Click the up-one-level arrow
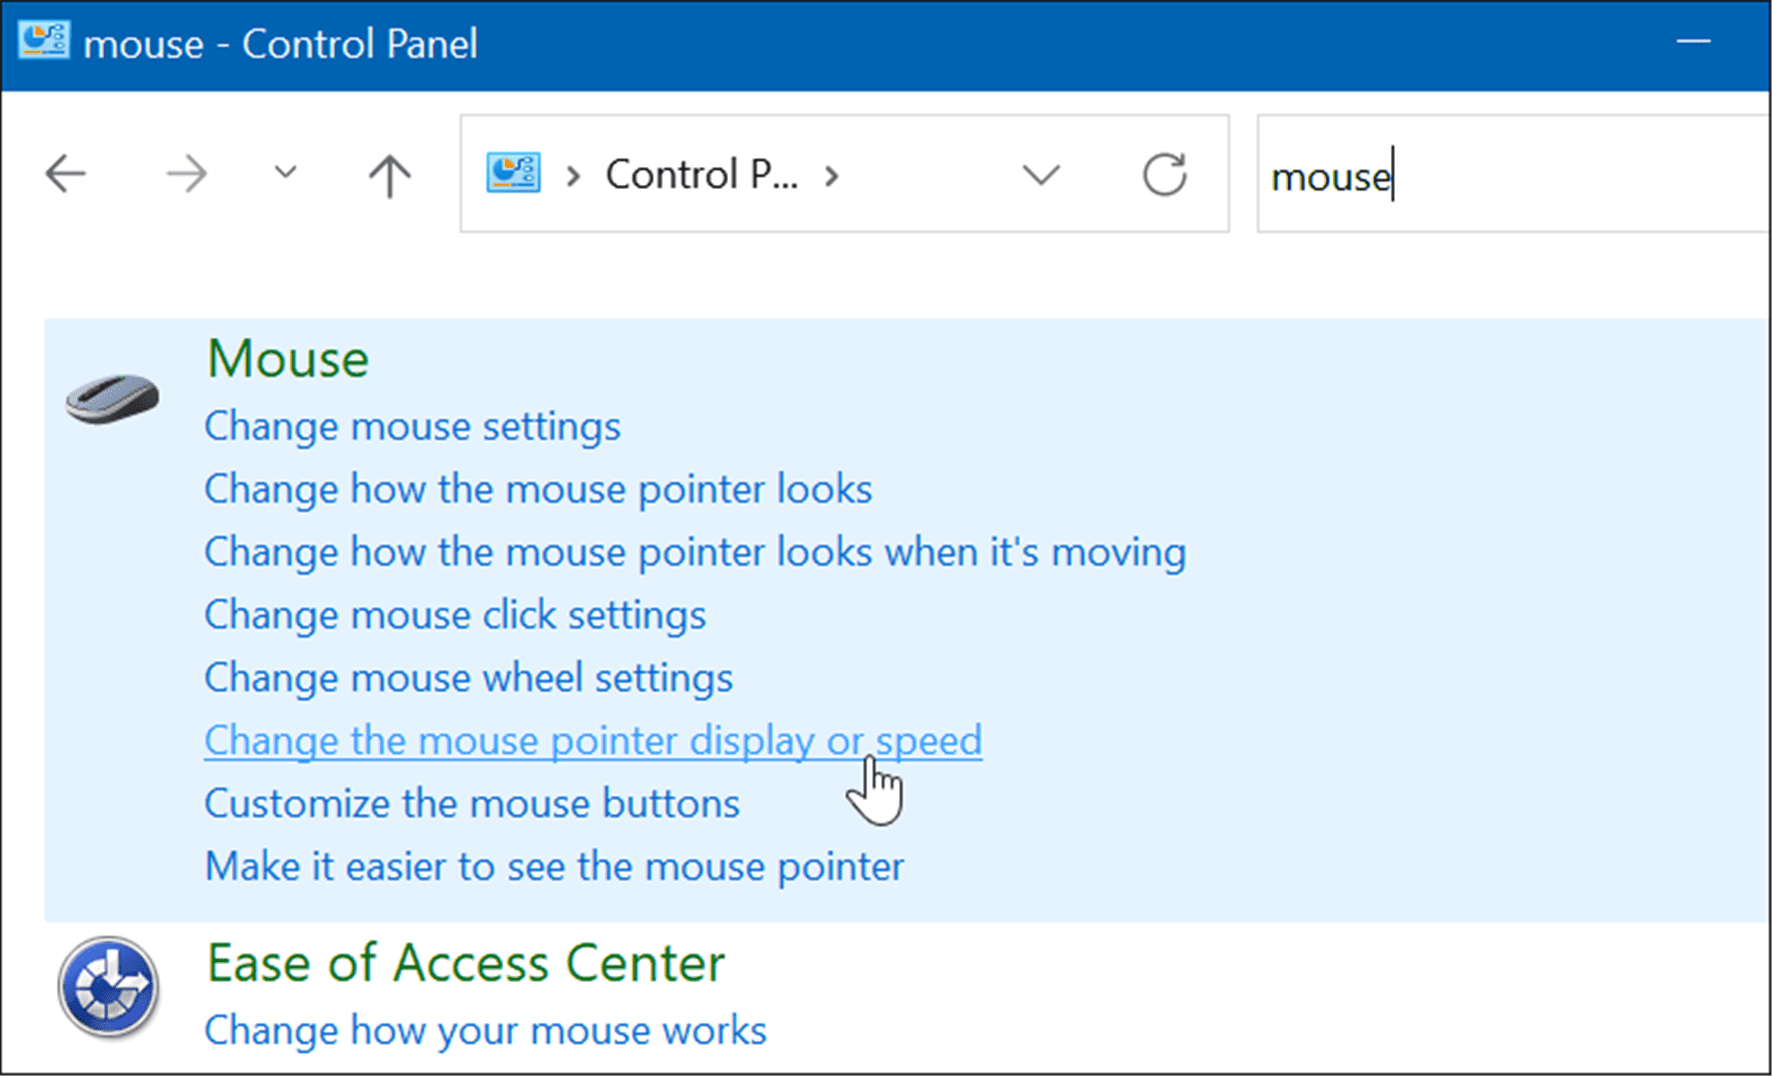 coord(390,174)
